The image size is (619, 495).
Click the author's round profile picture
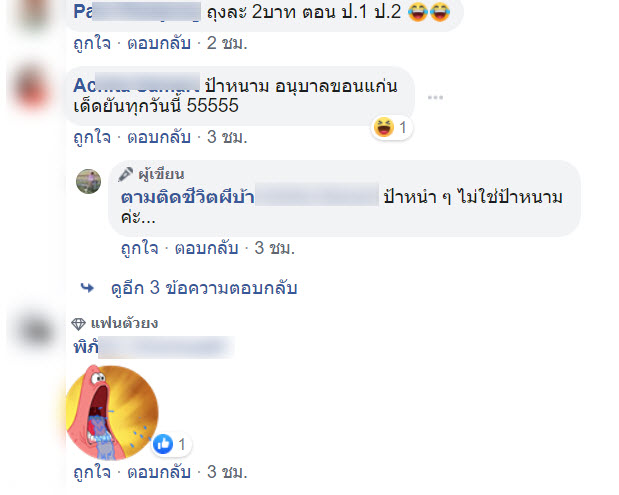point(88,182)
